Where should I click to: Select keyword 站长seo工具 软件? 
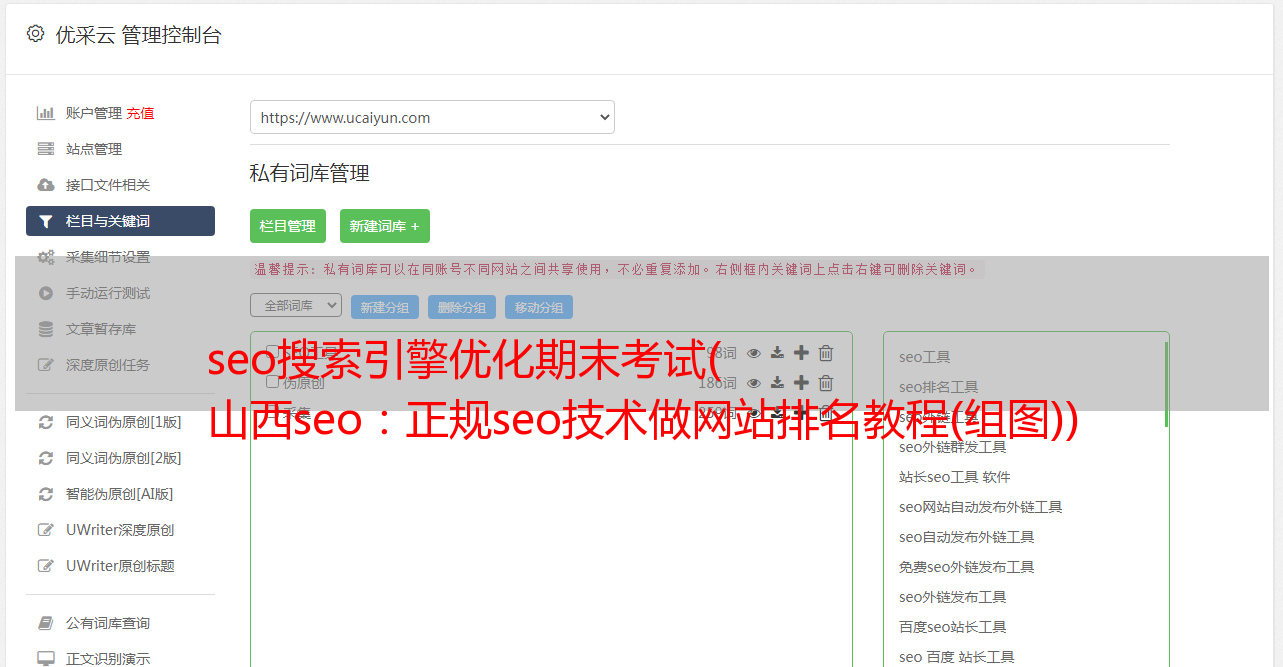coord(955,477)
